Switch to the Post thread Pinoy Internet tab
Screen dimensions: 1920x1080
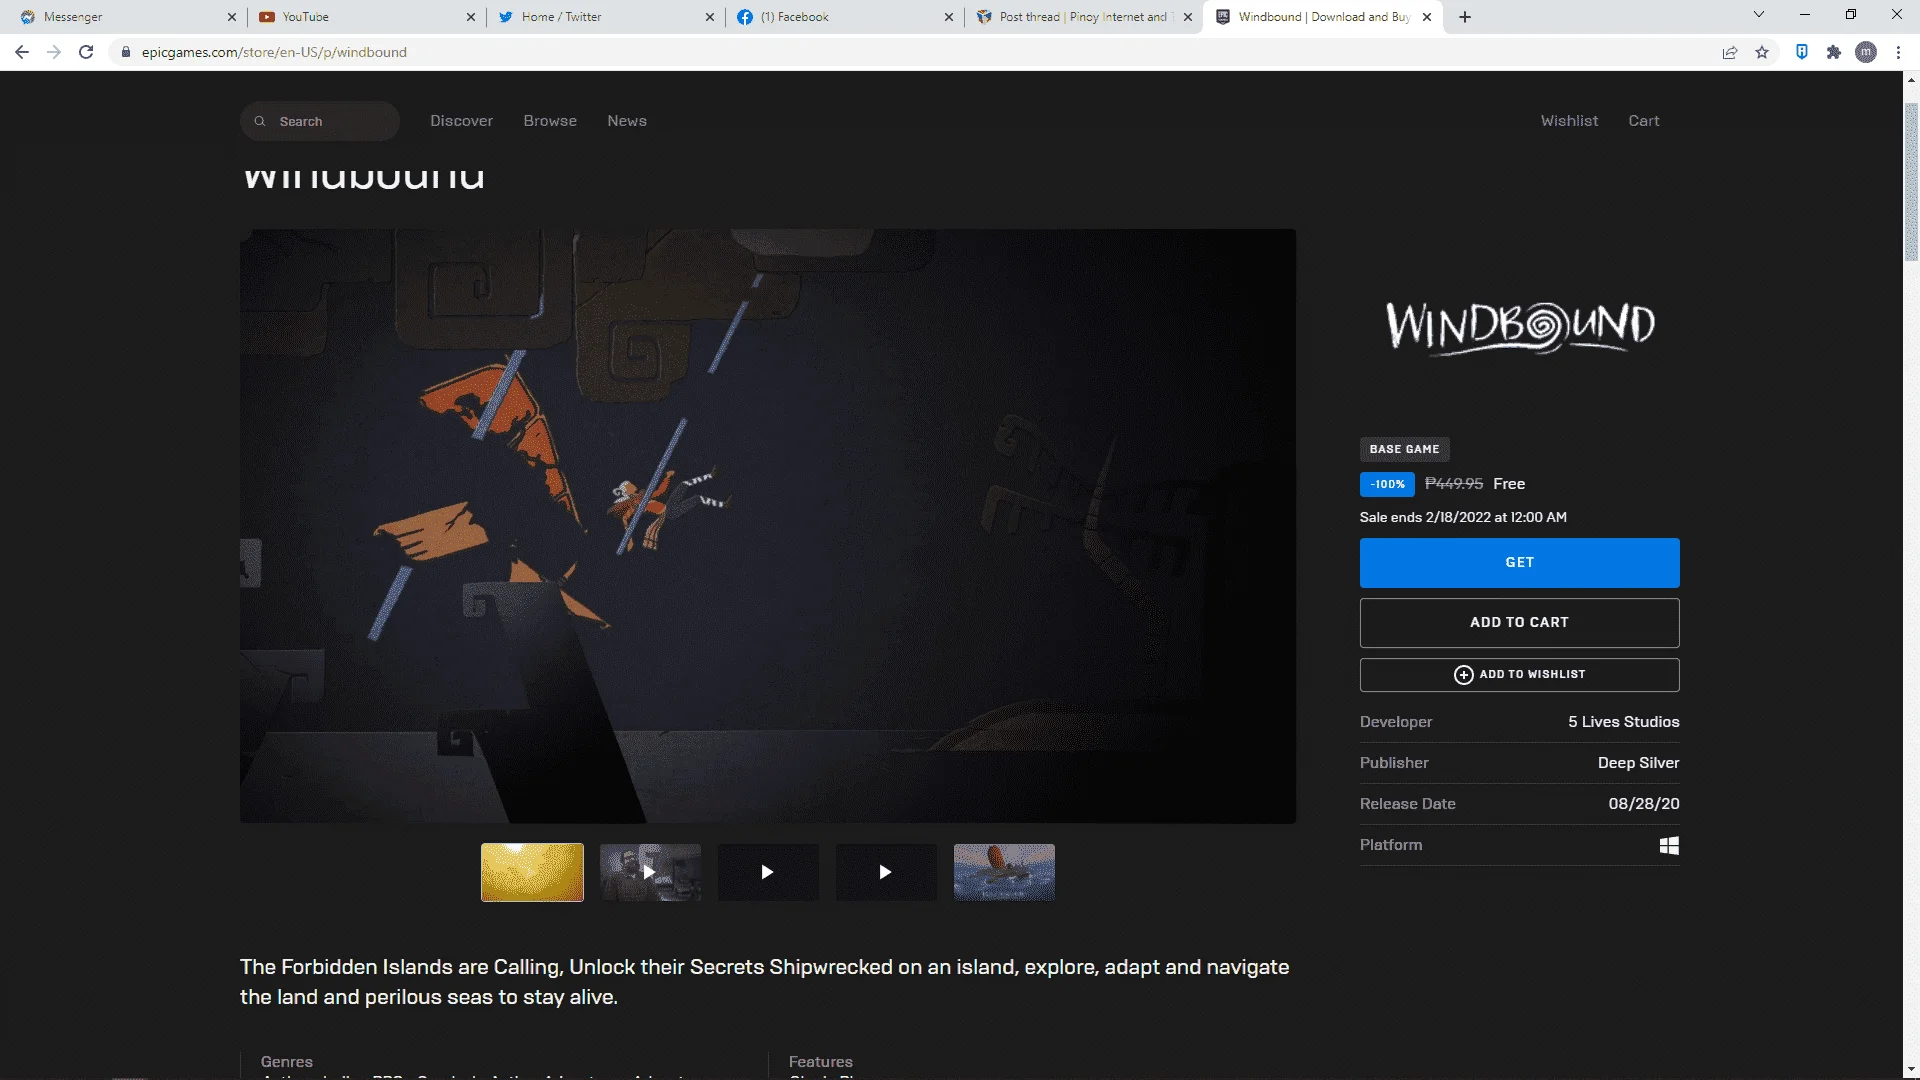(x=1082, y=17)
